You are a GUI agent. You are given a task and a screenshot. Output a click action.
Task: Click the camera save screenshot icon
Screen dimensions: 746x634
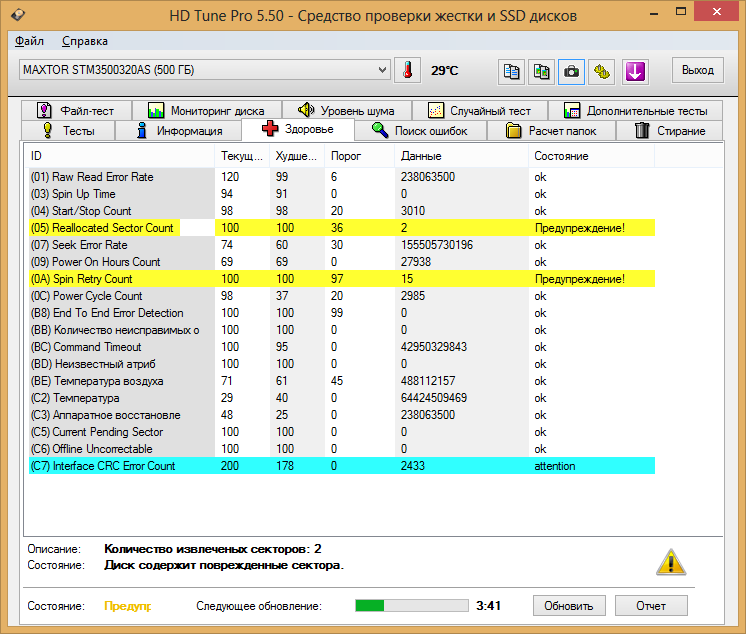tap(571, 72)
